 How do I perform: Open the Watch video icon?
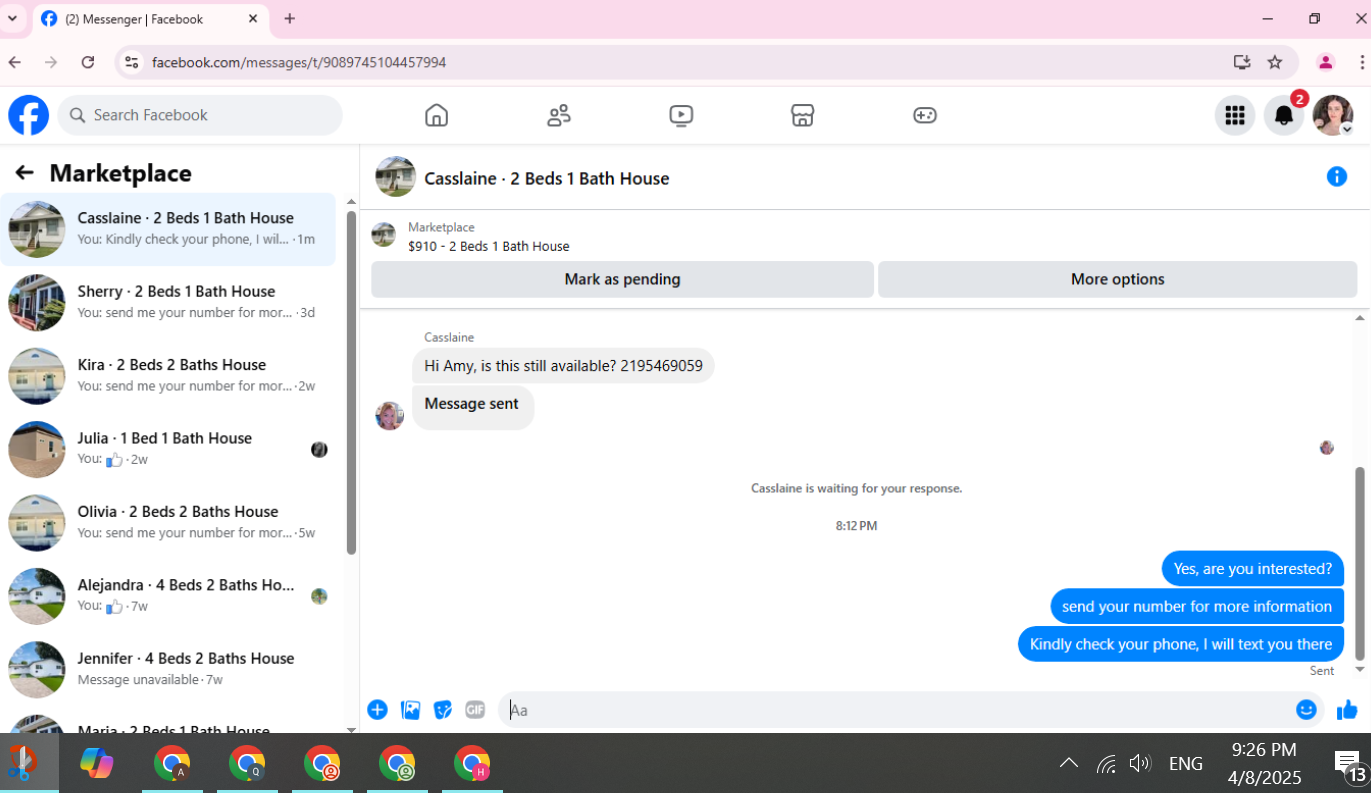tap(681, 115)
